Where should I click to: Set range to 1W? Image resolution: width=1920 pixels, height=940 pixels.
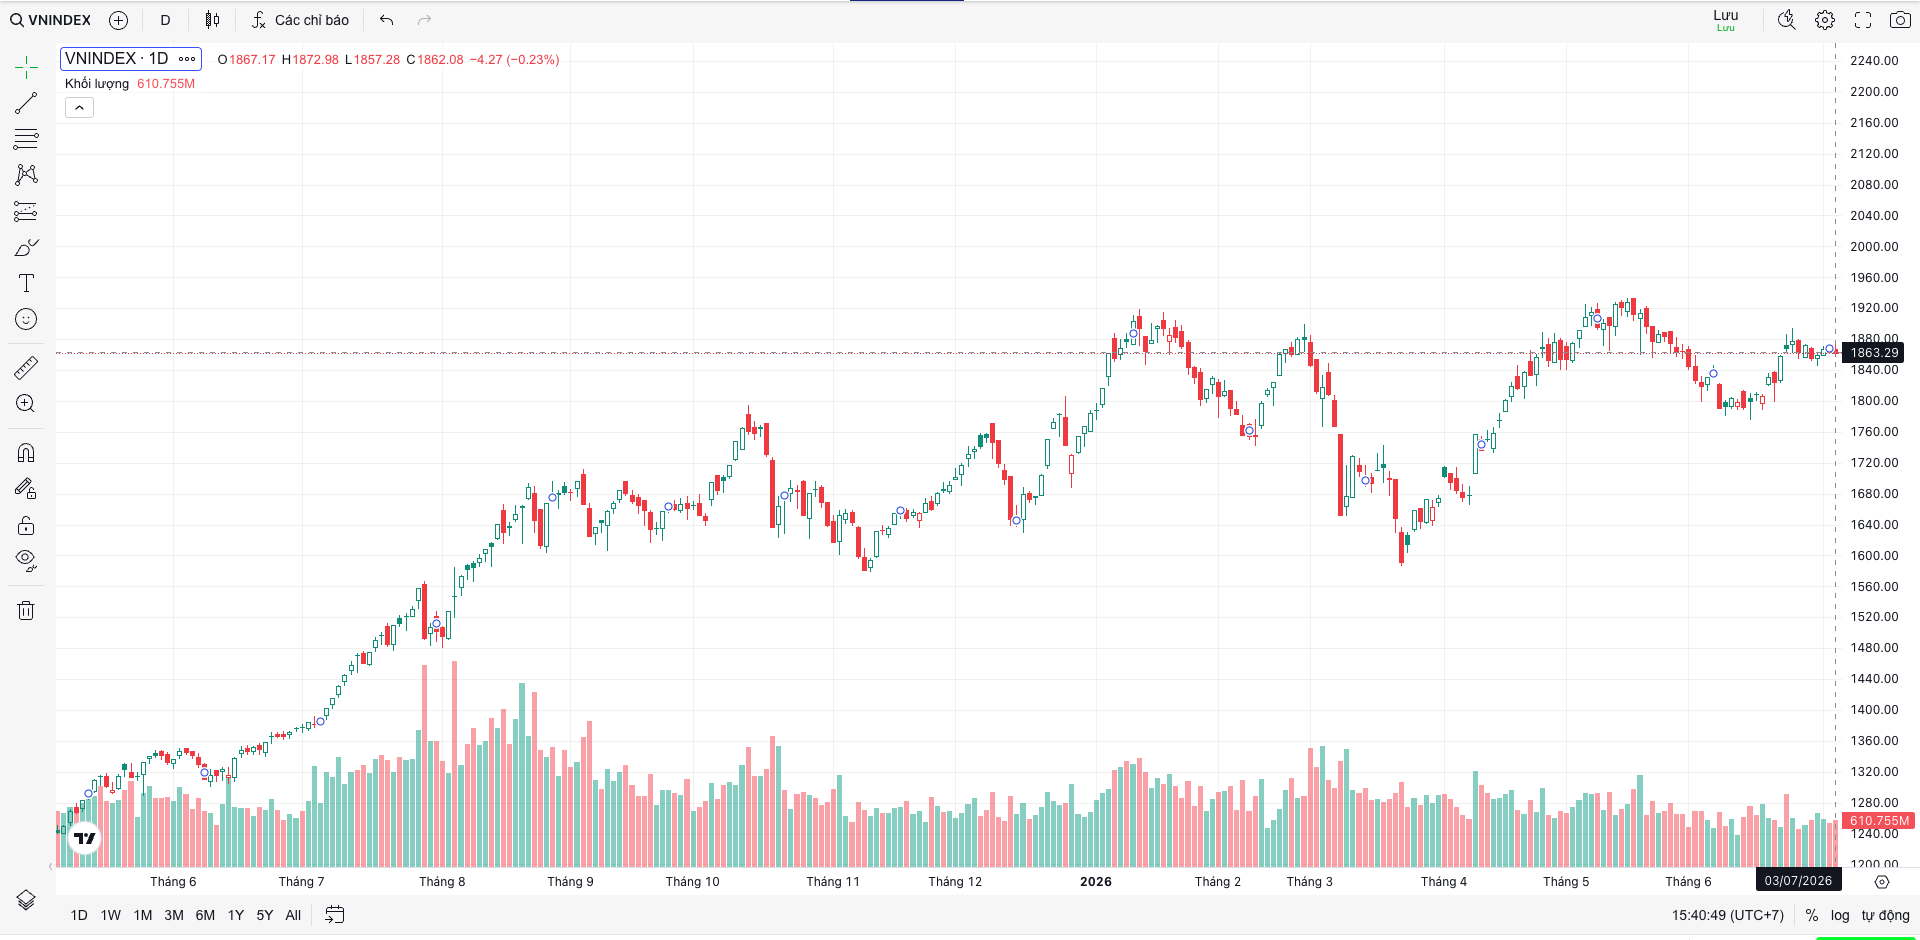tap(111, 915)
